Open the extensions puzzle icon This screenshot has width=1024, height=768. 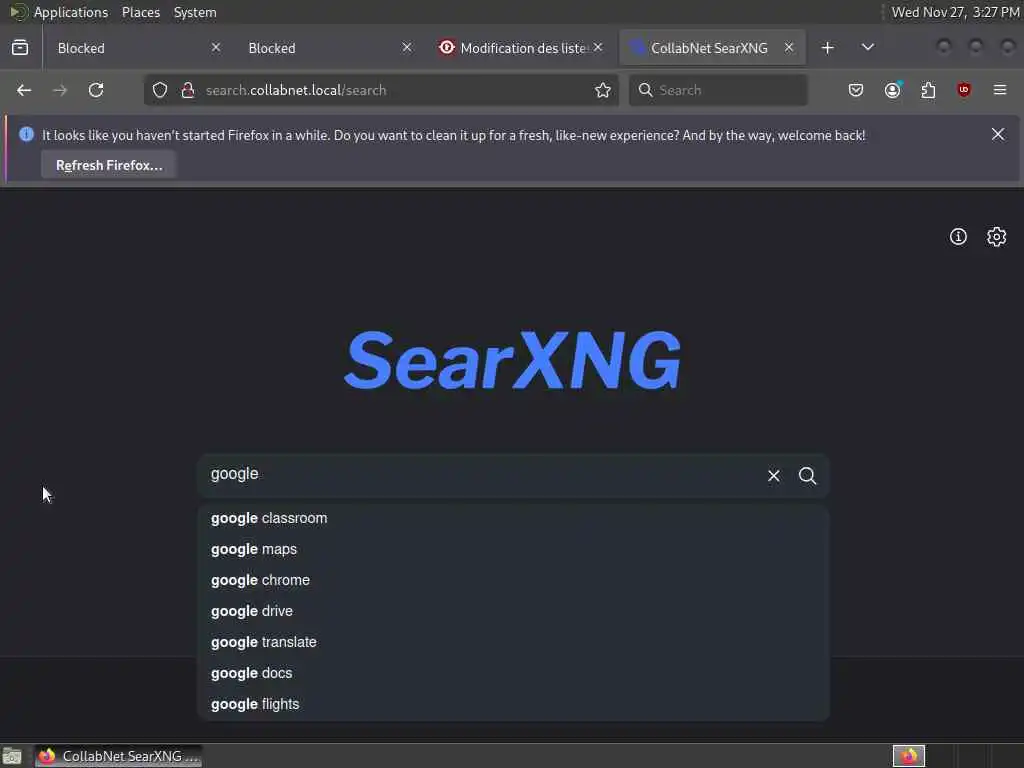(928, 90)
